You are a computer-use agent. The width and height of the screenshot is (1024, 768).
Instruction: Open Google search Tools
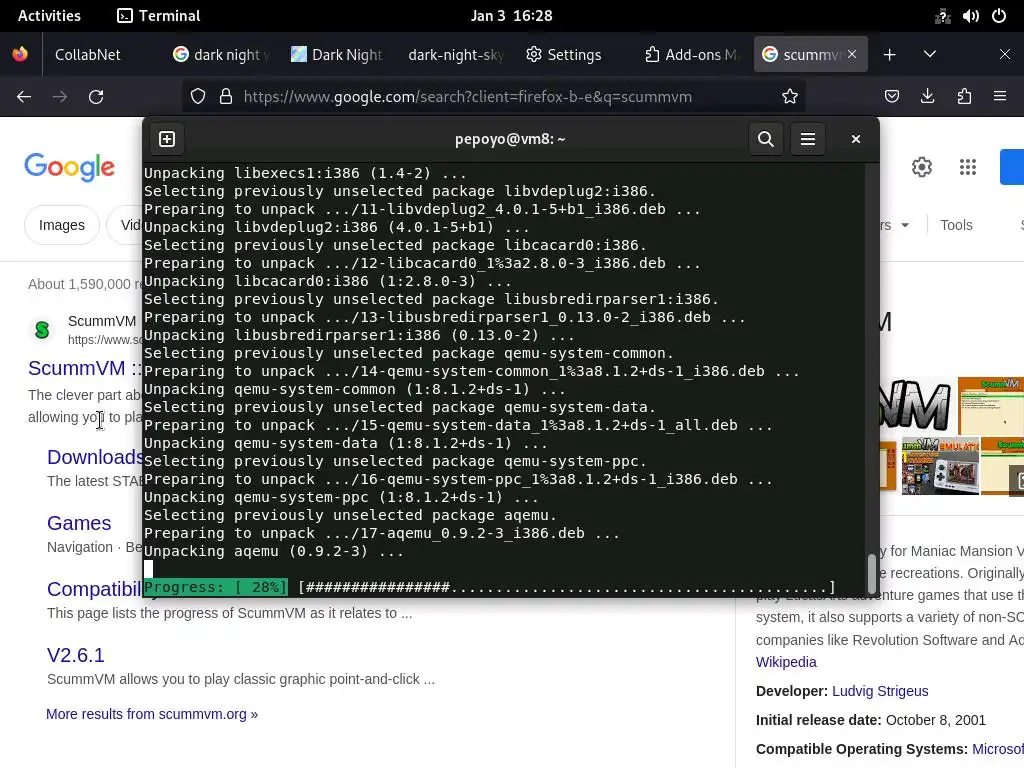coord(956,225)
